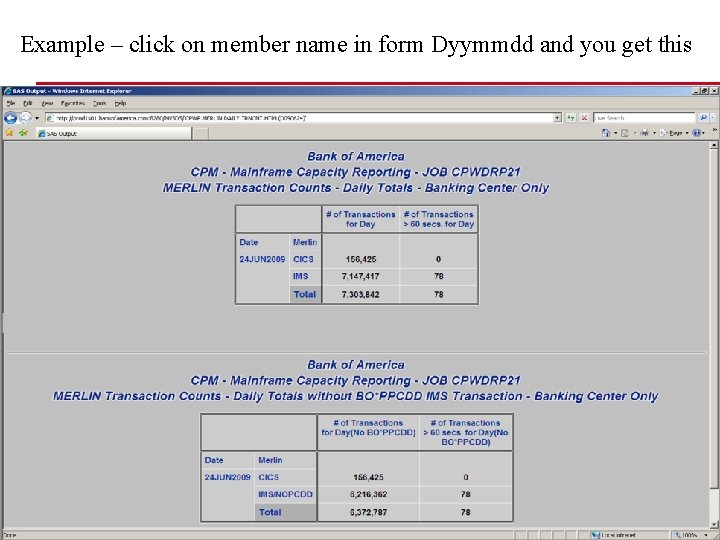Click the Help icon in the command bar
The image size is (720, 540).
(697, 133)
